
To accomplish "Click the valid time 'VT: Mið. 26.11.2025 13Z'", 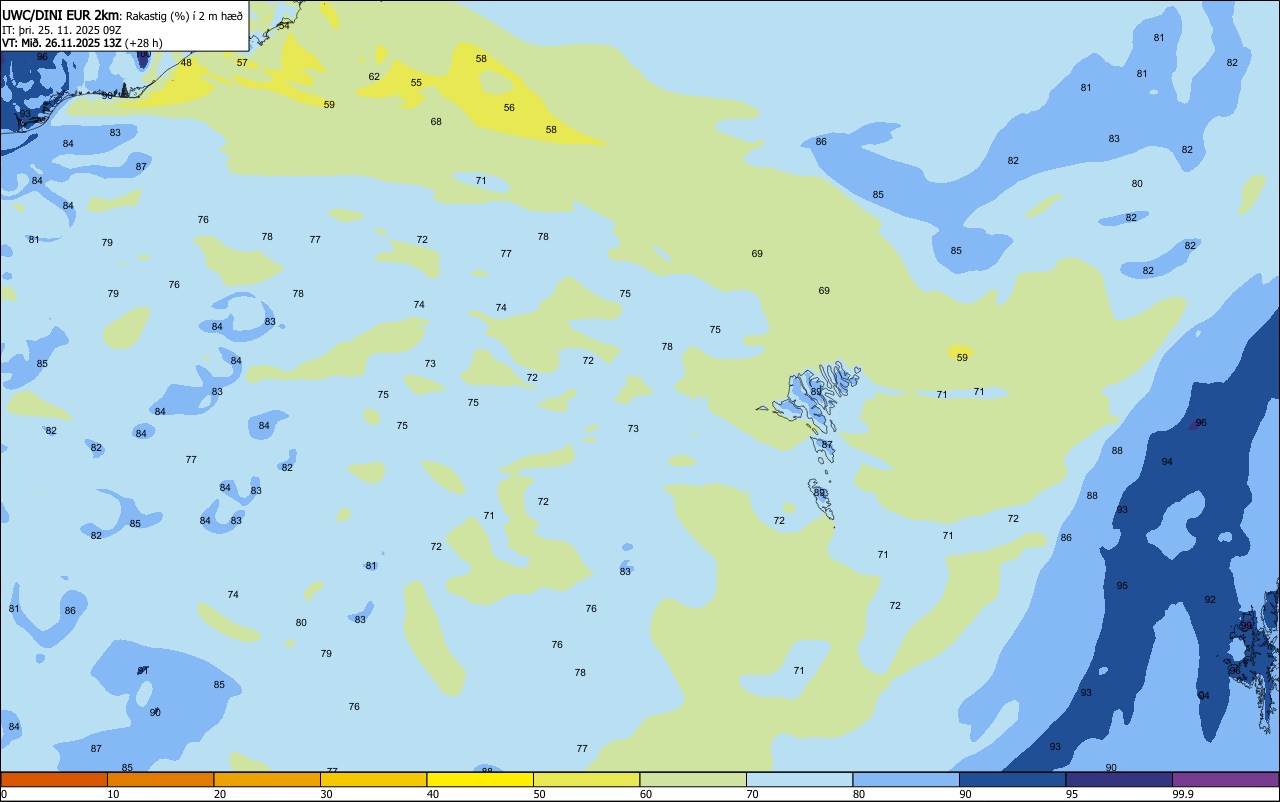I will click(x=62, y=42).
